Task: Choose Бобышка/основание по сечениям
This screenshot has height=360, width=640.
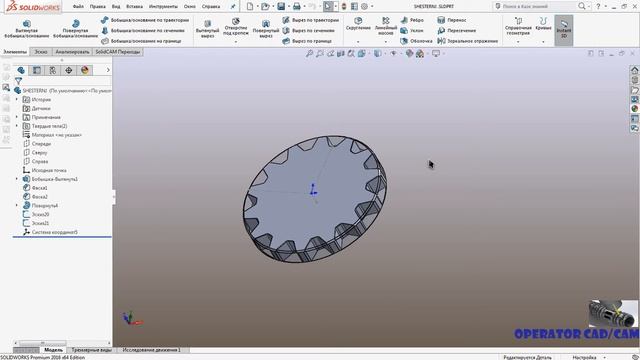Action: tap(143, 30)
